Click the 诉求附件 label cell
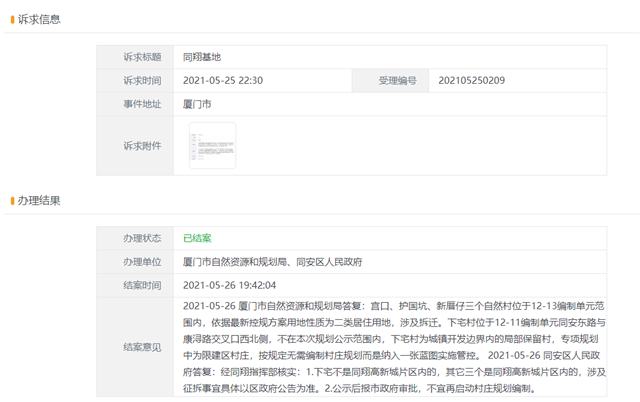This screenshot has width=640, height=402. coord(135,146)
